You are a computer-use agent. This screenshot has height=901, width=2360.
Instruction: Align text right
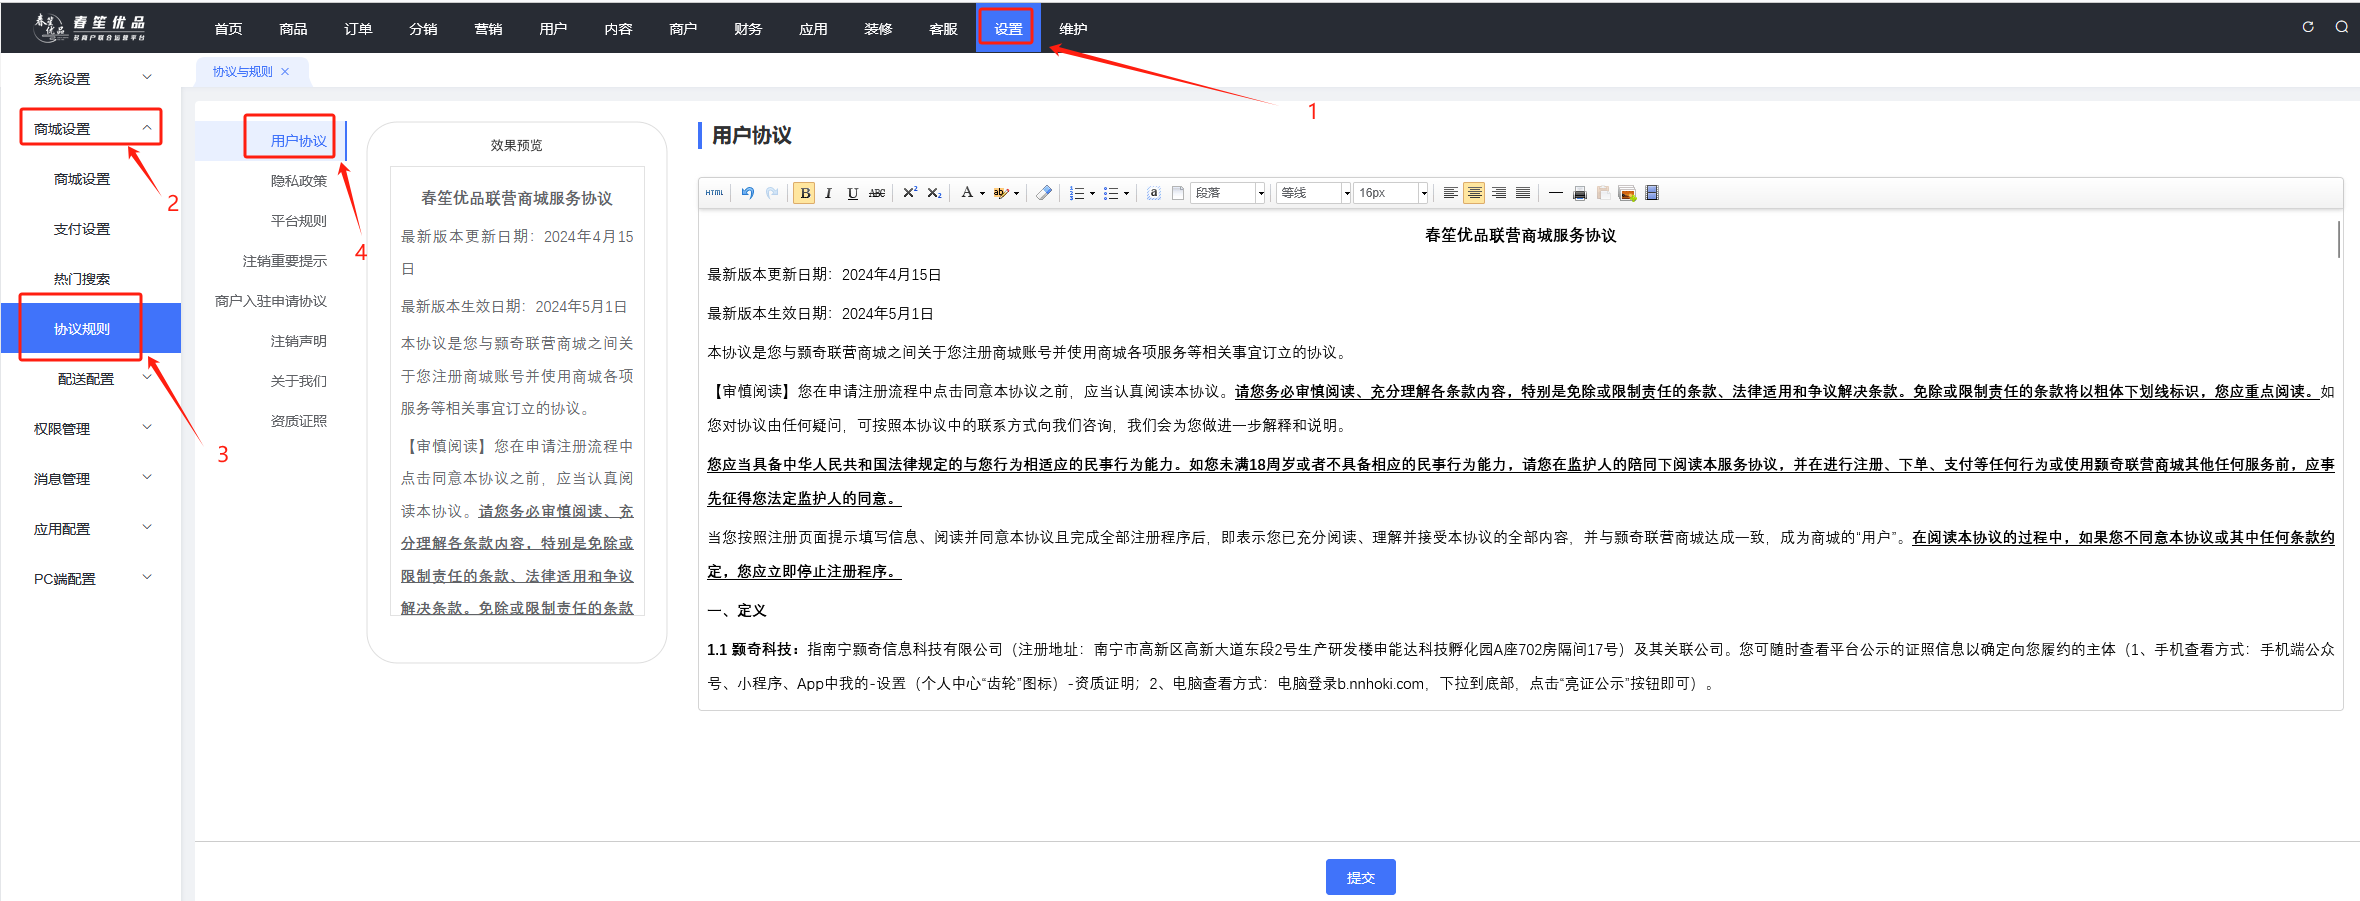coord(1498,193)
